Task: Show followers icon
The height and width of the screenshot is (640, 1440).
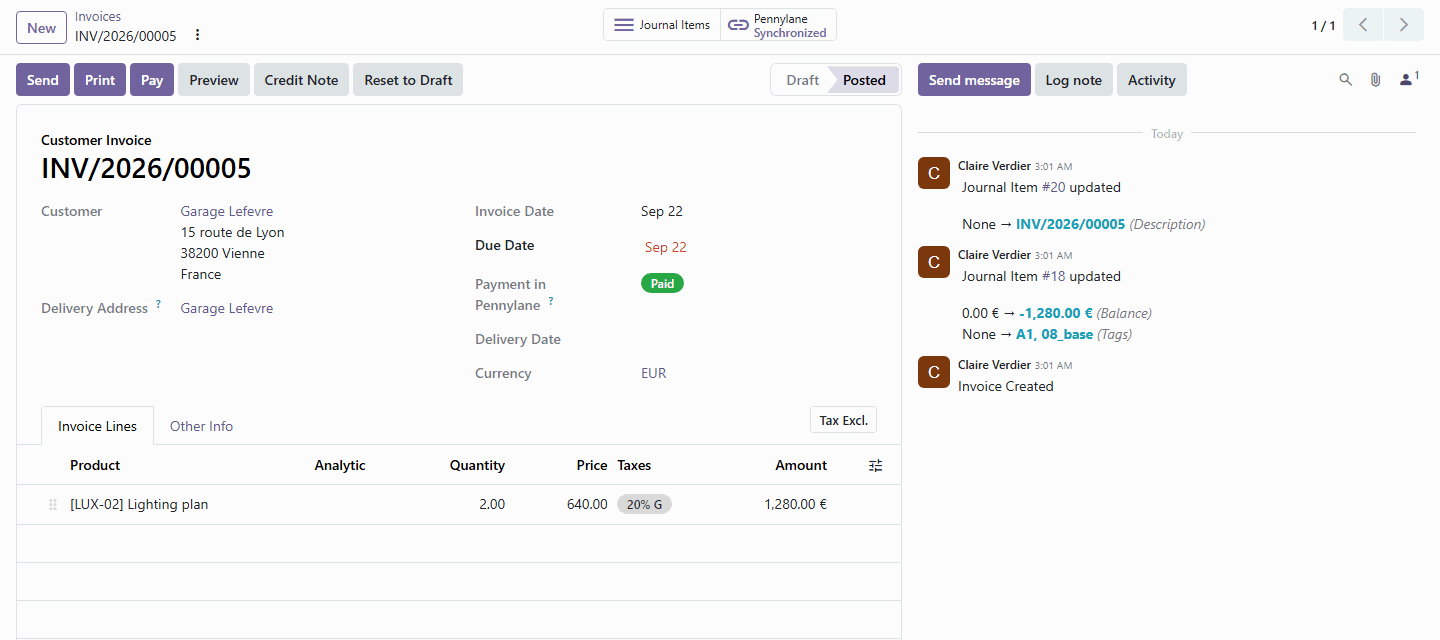Action: 1408,79
